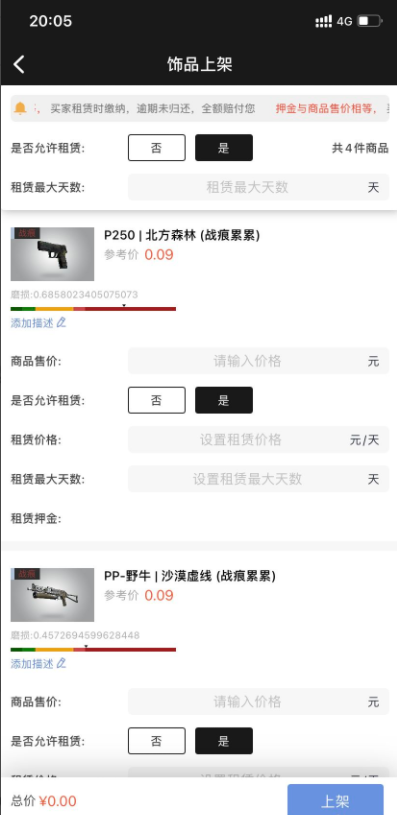Choose 是 under P250 是否允许租赁

tap(224, 400)
